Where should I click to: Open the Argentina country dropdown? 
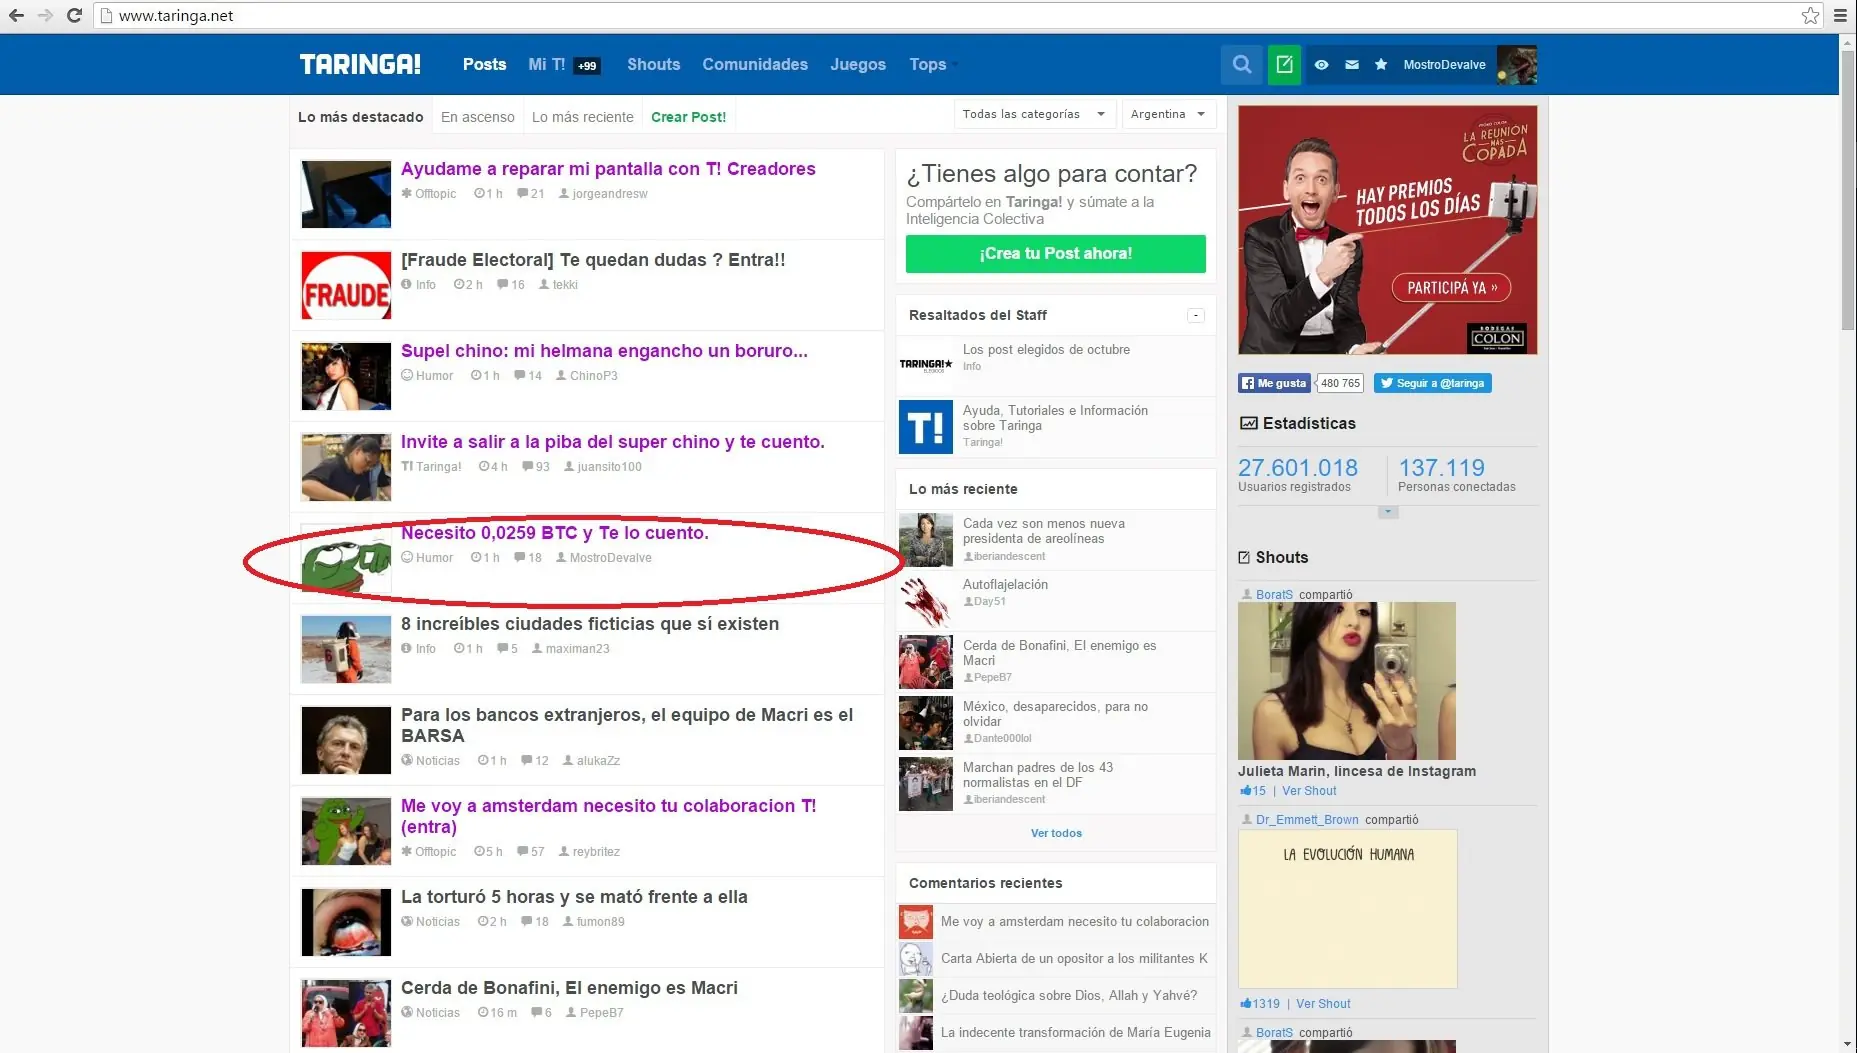point(1168,114)
